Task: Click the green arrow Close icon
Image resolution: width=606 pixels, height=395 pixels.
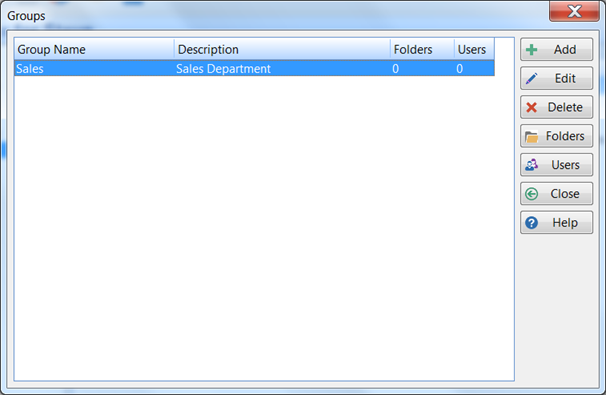Action: [531, 194]
